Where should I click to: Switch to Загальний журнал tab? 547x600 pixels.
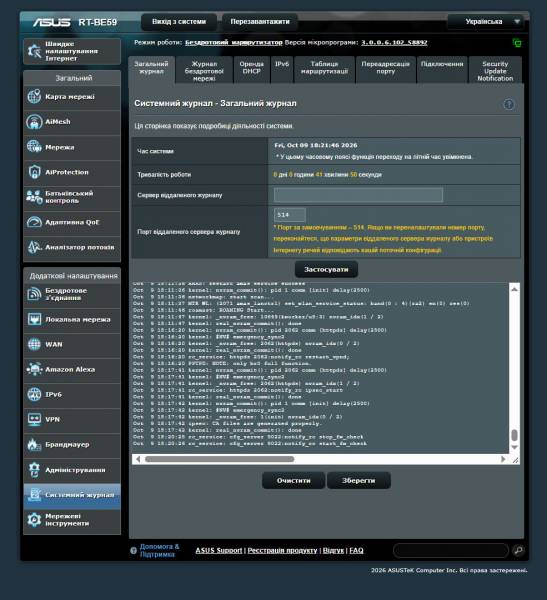[151, 70]
